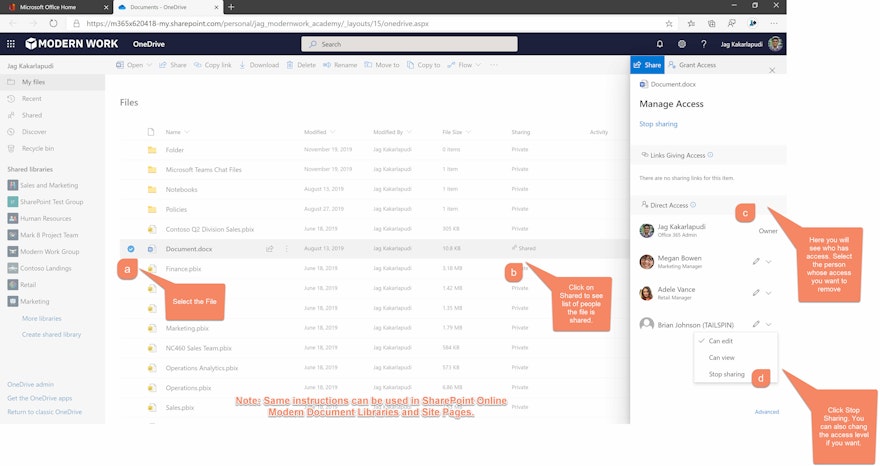The width and height of the screenshot is (880, 466).
Task: Click the favorites star icon in address bar
Action: (669, 24)
